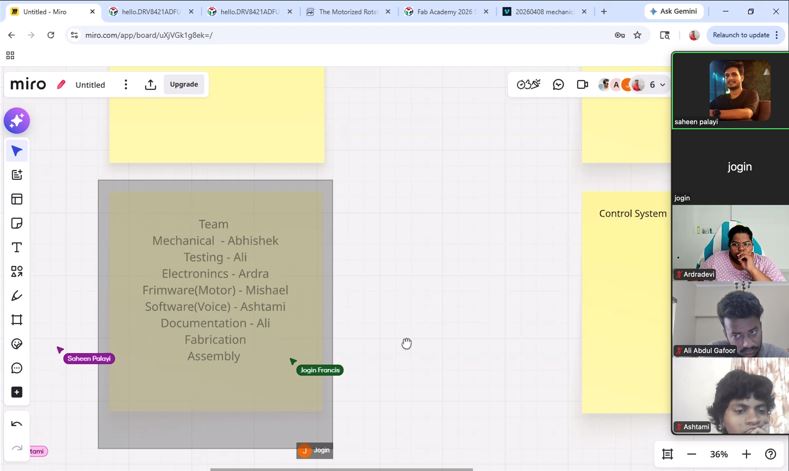This screenshot has width=789, height=471.
Task: Go to Miro logo home
Action: (28, 84)
